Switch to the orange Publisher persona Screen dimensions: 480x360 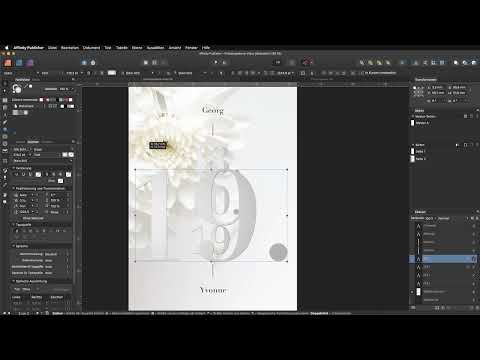(x=8, y=63)
